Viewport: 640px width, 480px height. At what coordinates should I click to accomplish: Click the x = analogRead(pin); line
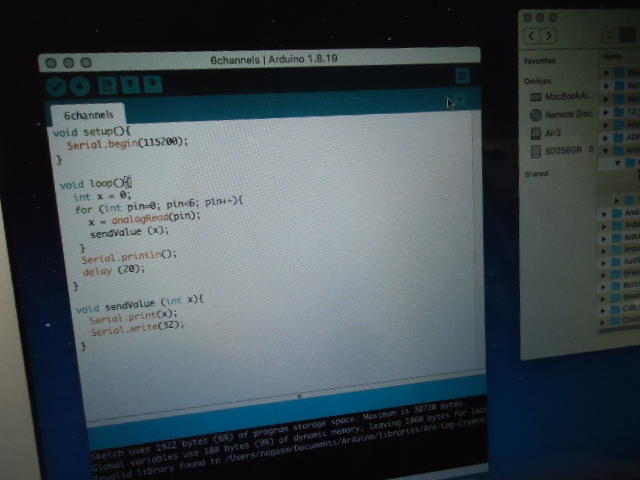pos(144,219)
